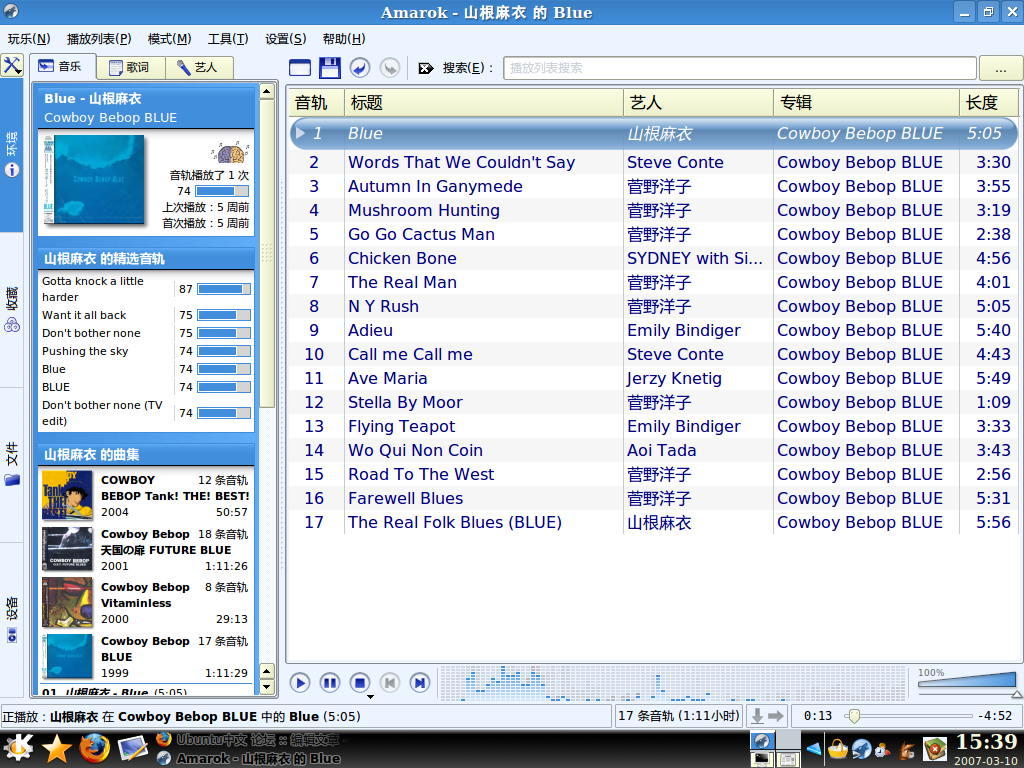Toggle the down-arrow mode button in status bar
Image resolution: width=1024 pixels, height=768 pixels.
757,716
